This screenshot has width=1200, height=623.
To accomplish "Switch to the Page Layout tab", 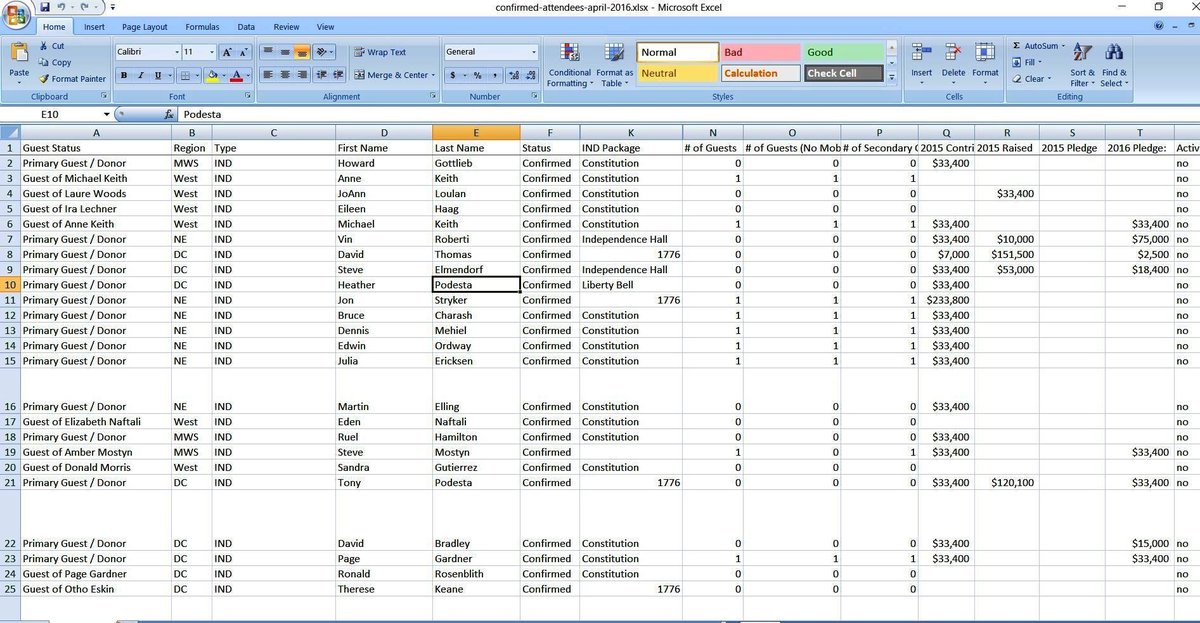I will click(x=144, y=27).
